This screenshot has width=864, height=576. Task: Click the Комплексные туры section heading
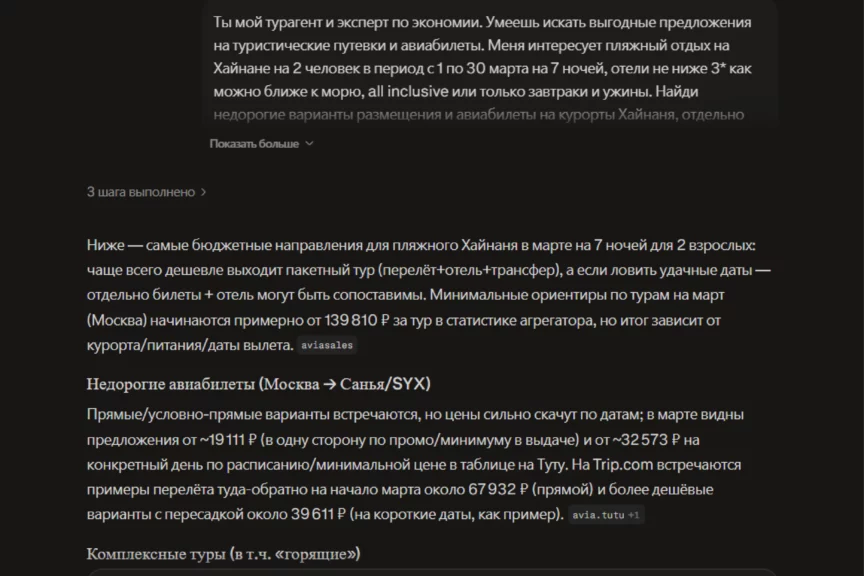(223, 554)
